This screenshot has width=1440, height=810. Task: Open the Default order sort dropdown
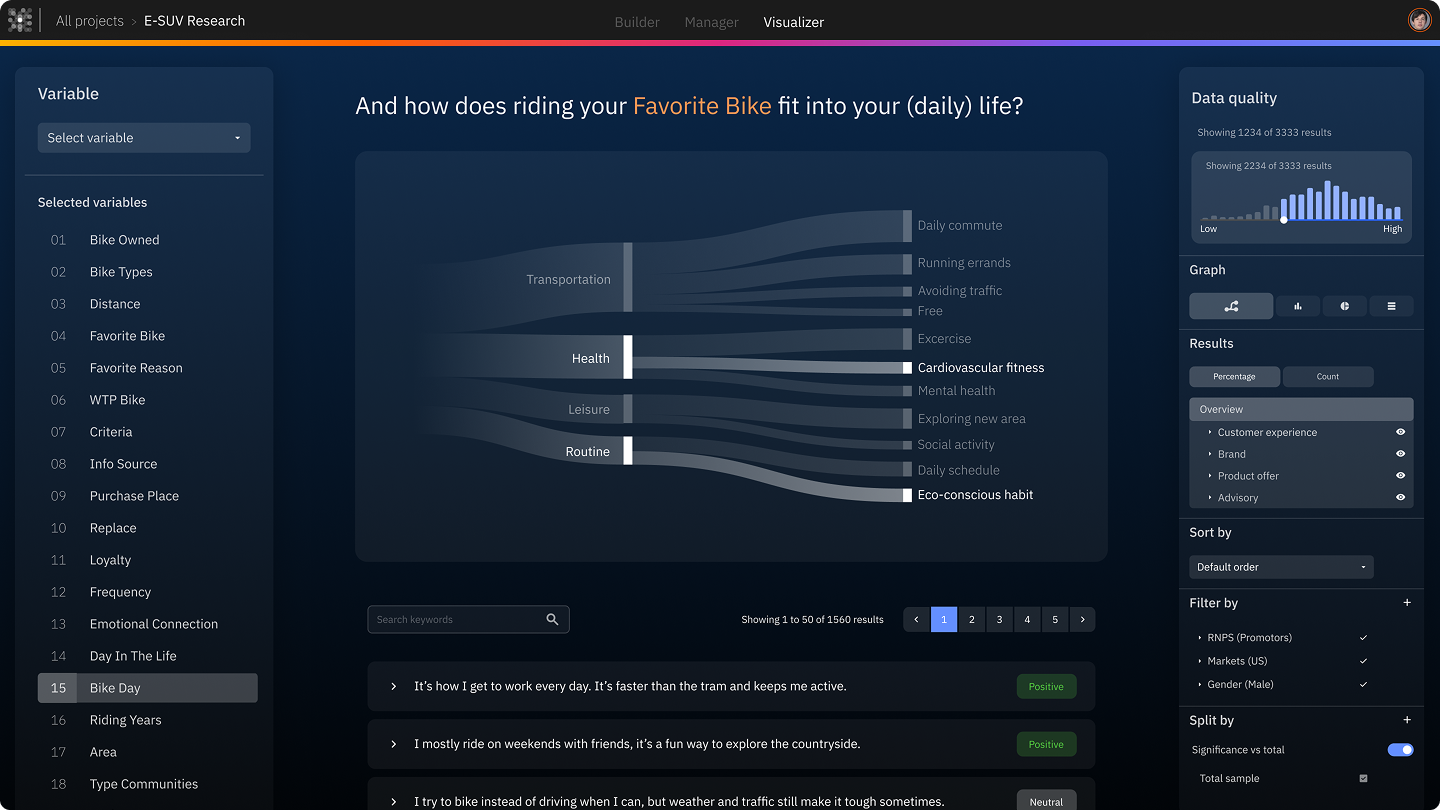click(1281, 566)
